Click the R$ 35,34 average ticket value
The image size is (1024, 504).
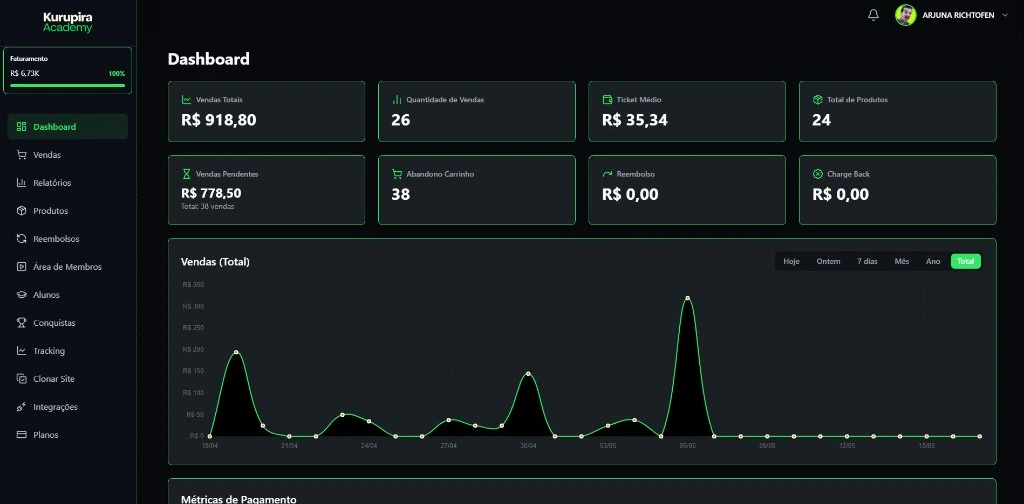(635, 120)
